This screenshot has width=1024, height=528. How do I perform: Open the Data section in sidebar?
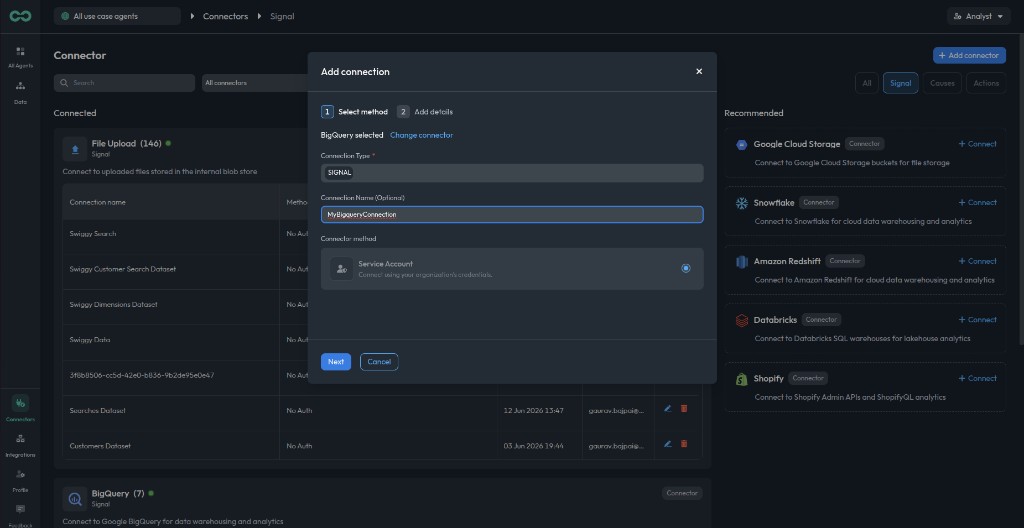click(x=20, y=93)
